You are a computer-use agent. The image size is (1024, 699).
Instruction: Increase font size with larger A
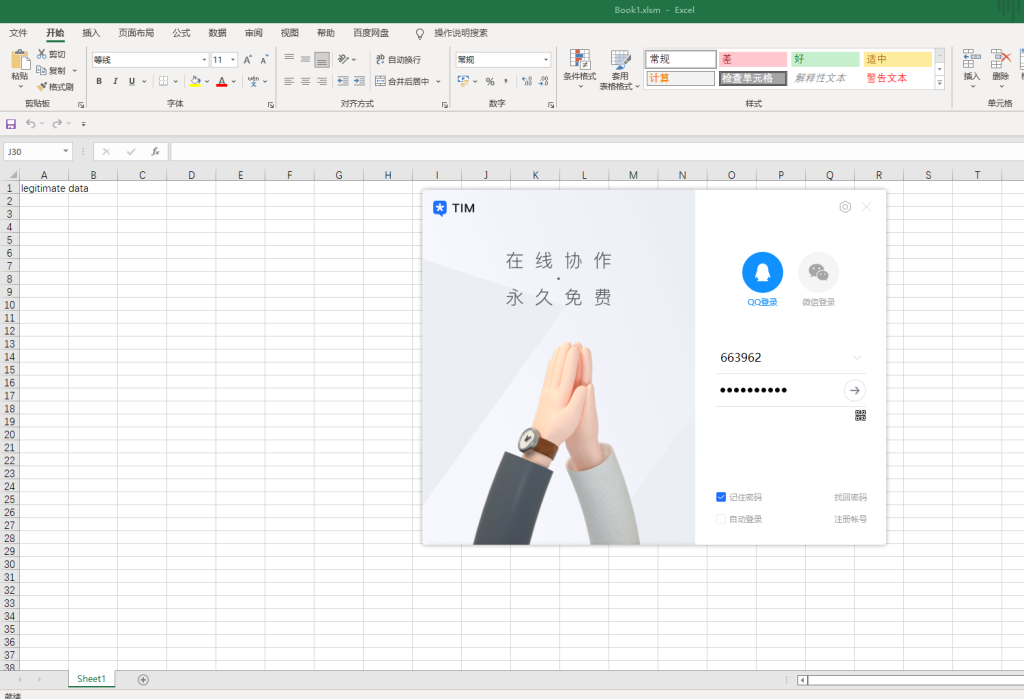click(x=248, y=59)
